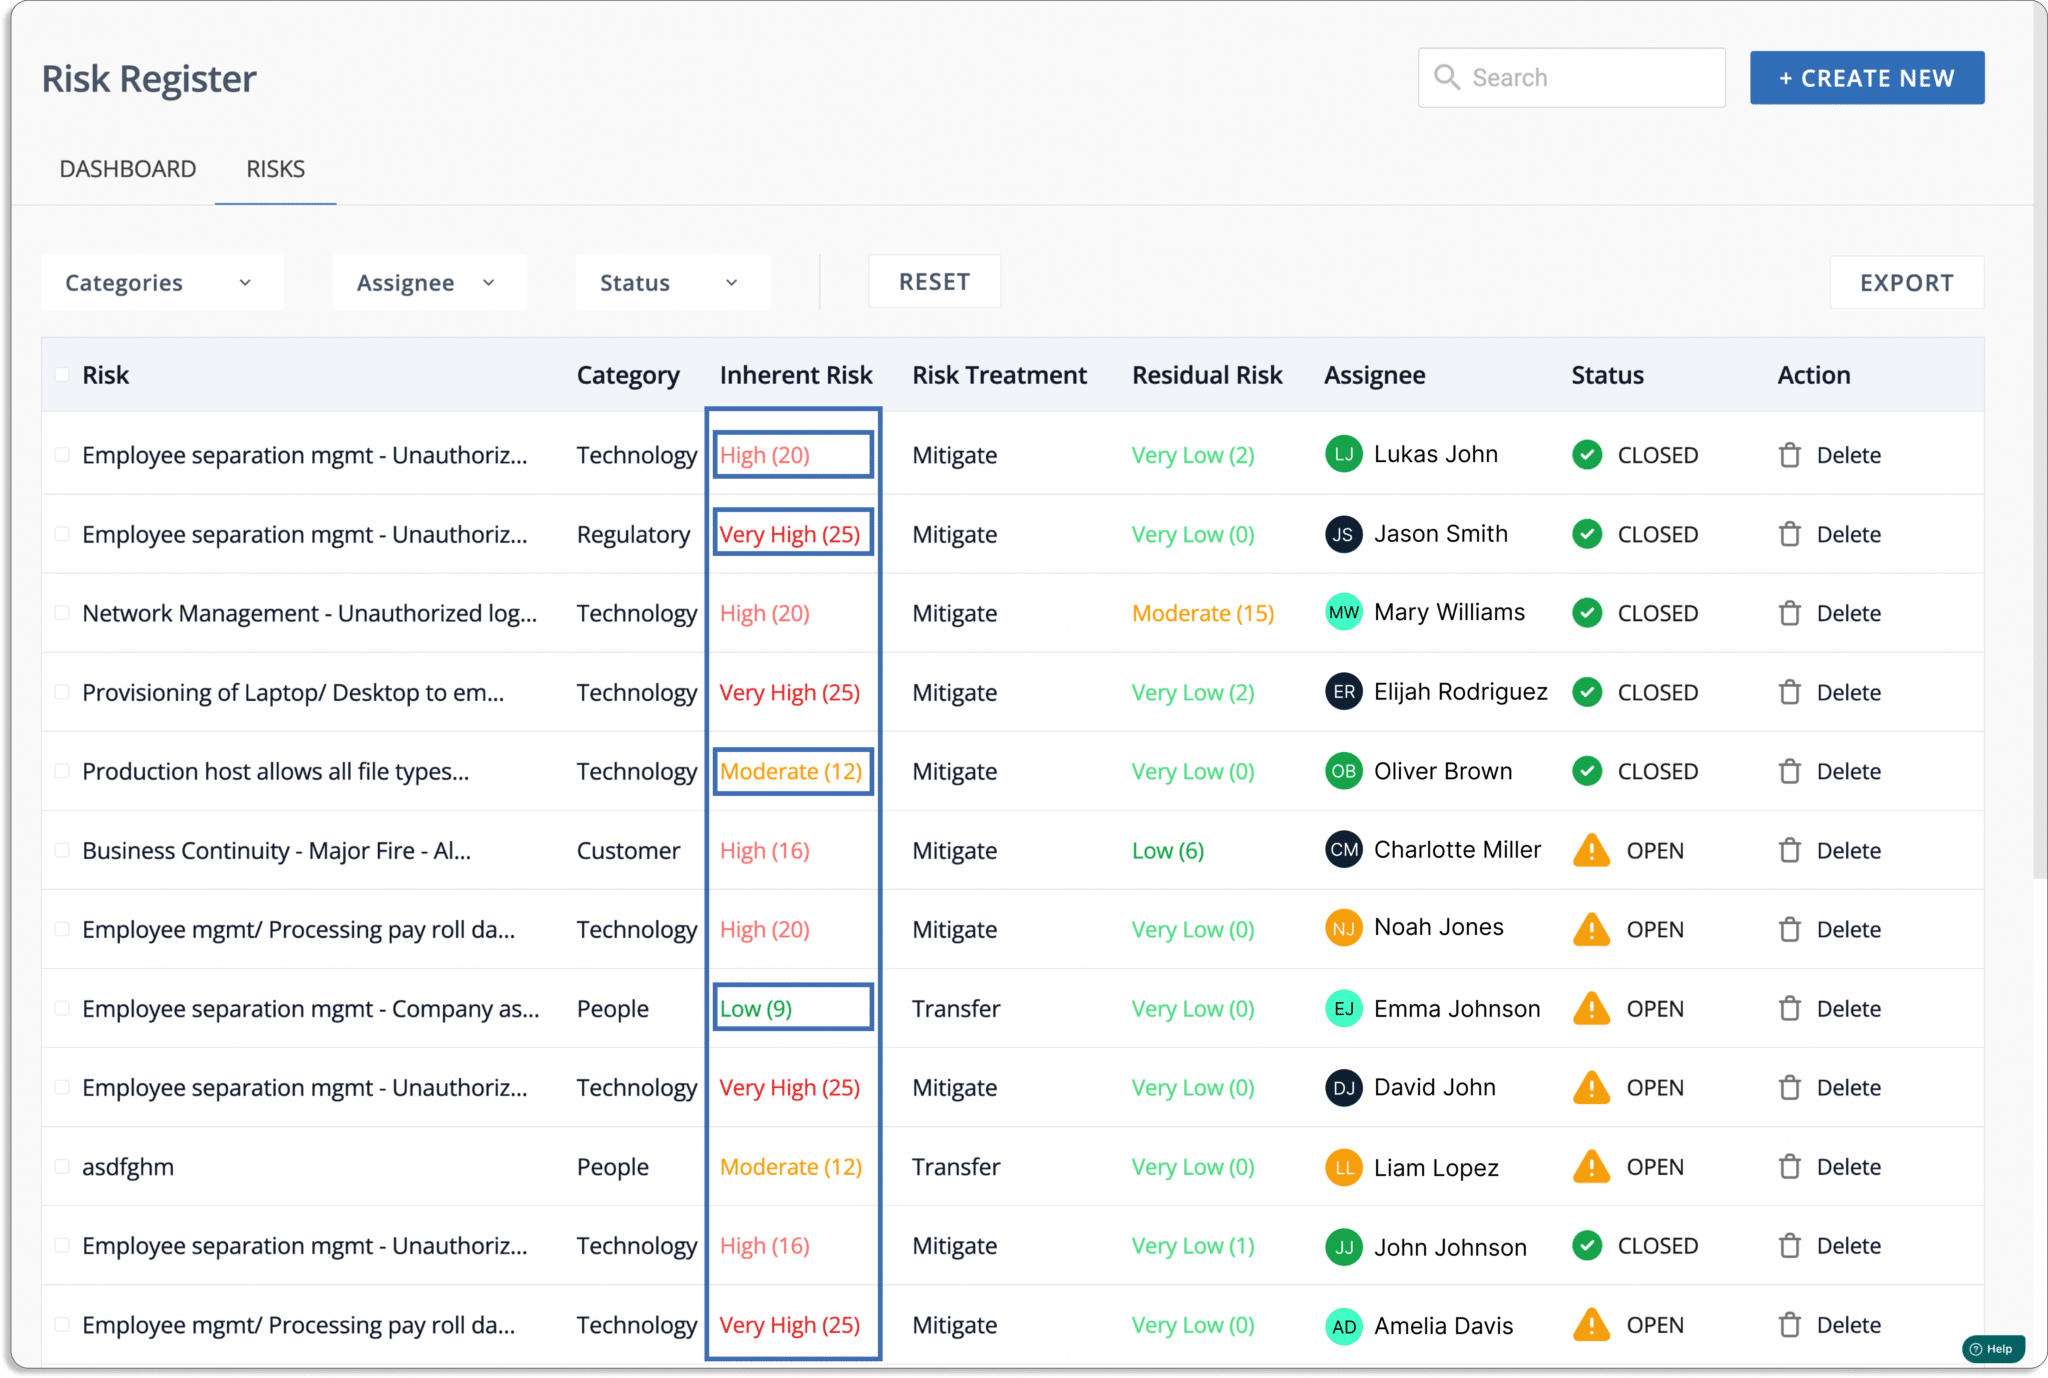The image size is (2048, 1378).
Task: Open the Status filter dropdown
Action: [672, 283]
